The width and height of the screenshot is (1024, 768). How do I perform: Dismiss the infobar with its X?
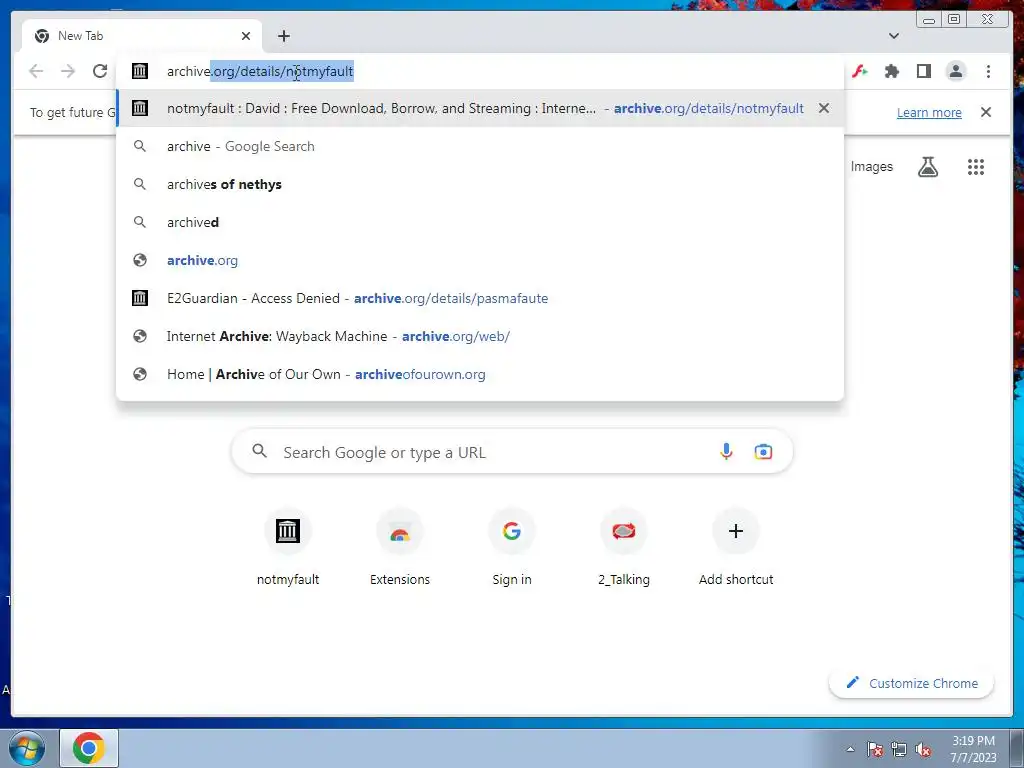(x=986, y=112)
